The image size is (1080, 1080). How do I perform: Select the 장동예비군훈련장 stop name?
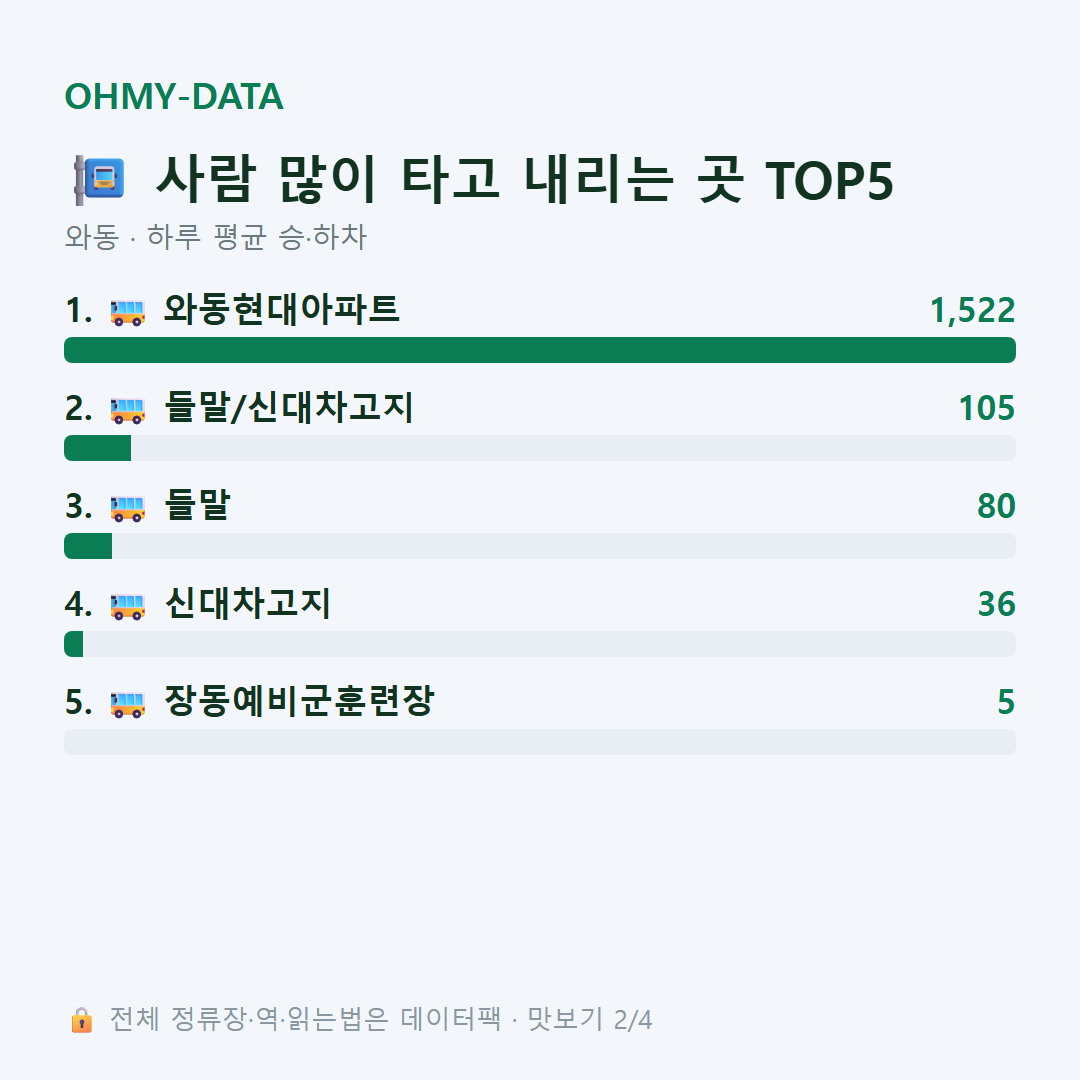[x=299, y=701]
